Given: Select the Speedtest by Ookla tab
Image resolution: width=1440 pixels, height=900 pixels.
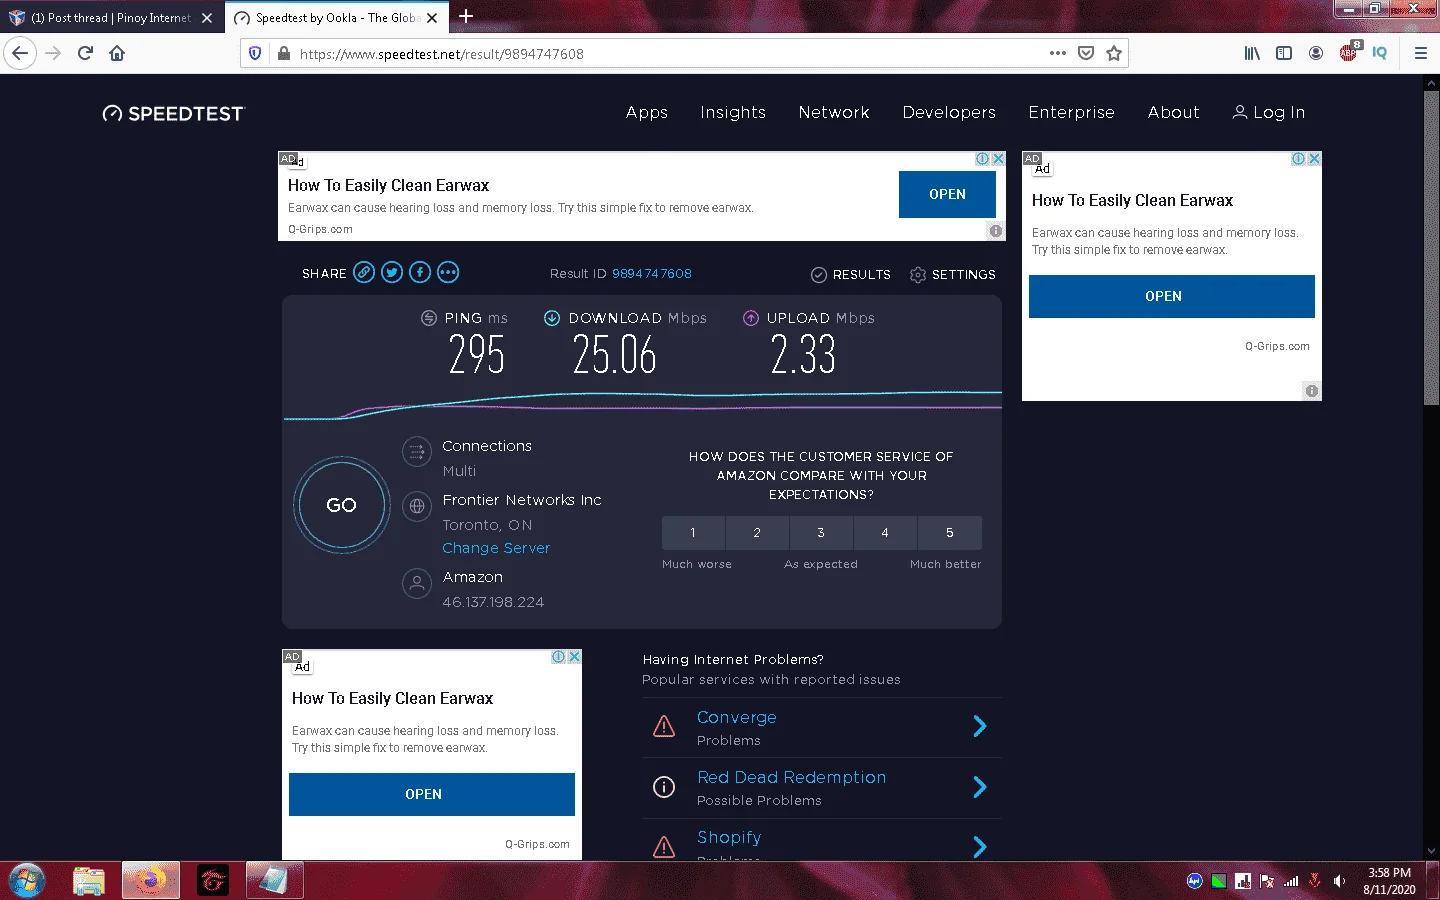Looking at the screenshot, I should [x=335, y=18].
